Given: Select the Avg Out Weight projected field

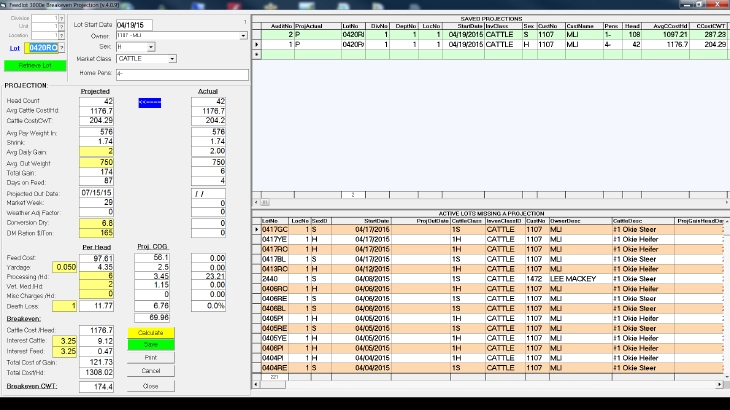Looking at the screenshot, I should (99, 162).
